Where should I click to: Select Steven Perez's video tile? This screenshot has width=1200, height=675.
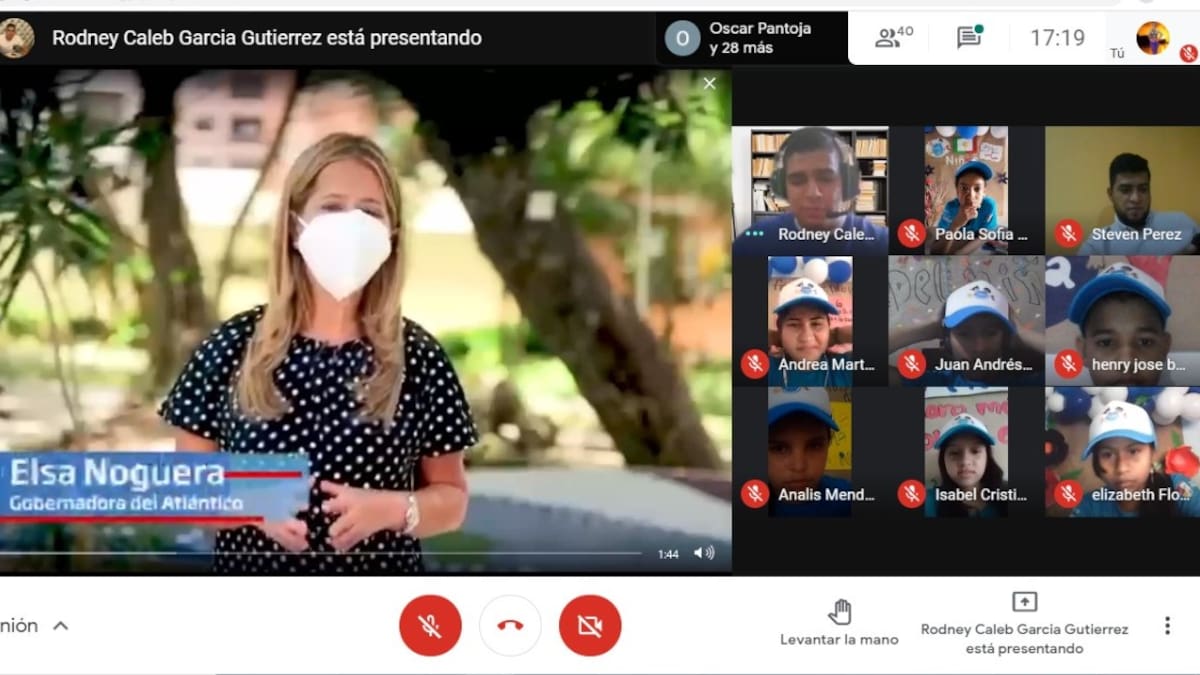point(1121,190)
